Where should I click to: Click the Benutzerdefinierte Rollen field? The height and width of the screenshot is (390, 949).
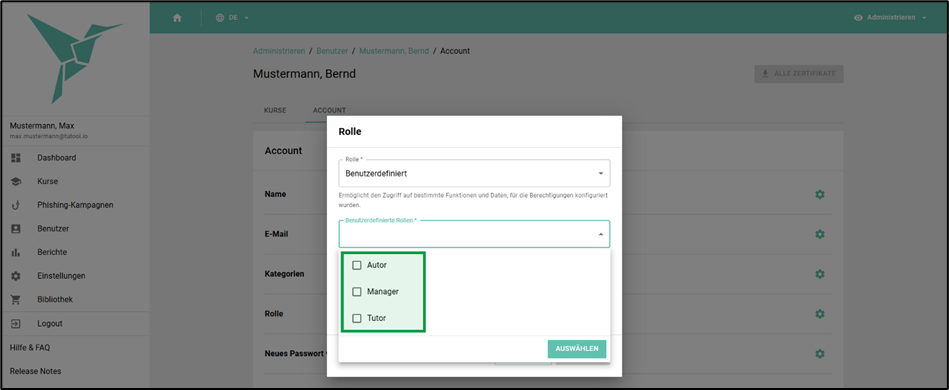[x=474, y=234]
